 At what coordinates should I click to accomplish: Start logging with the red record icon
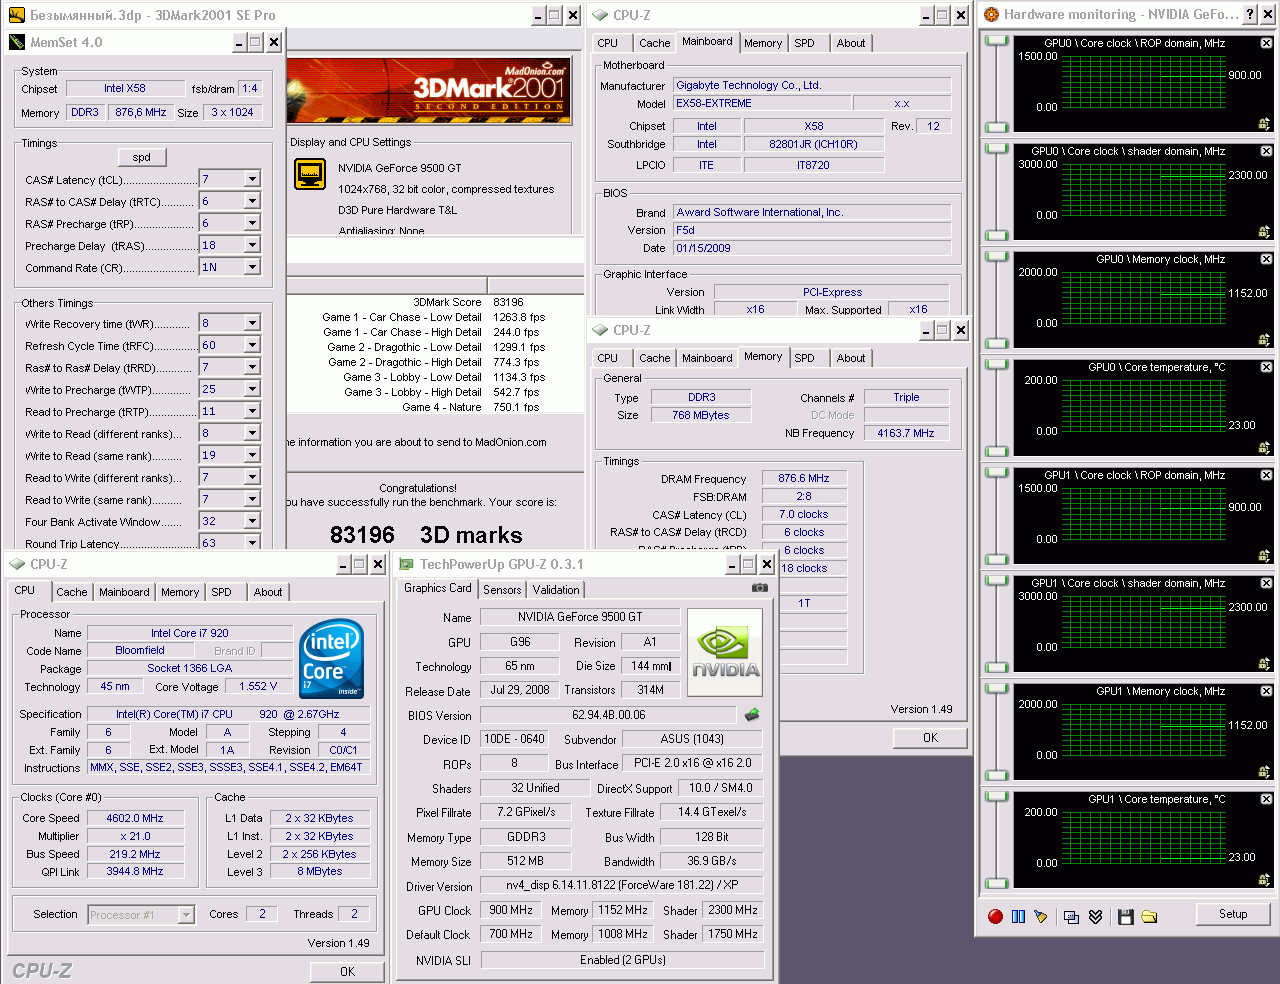[x=995, y=916]
